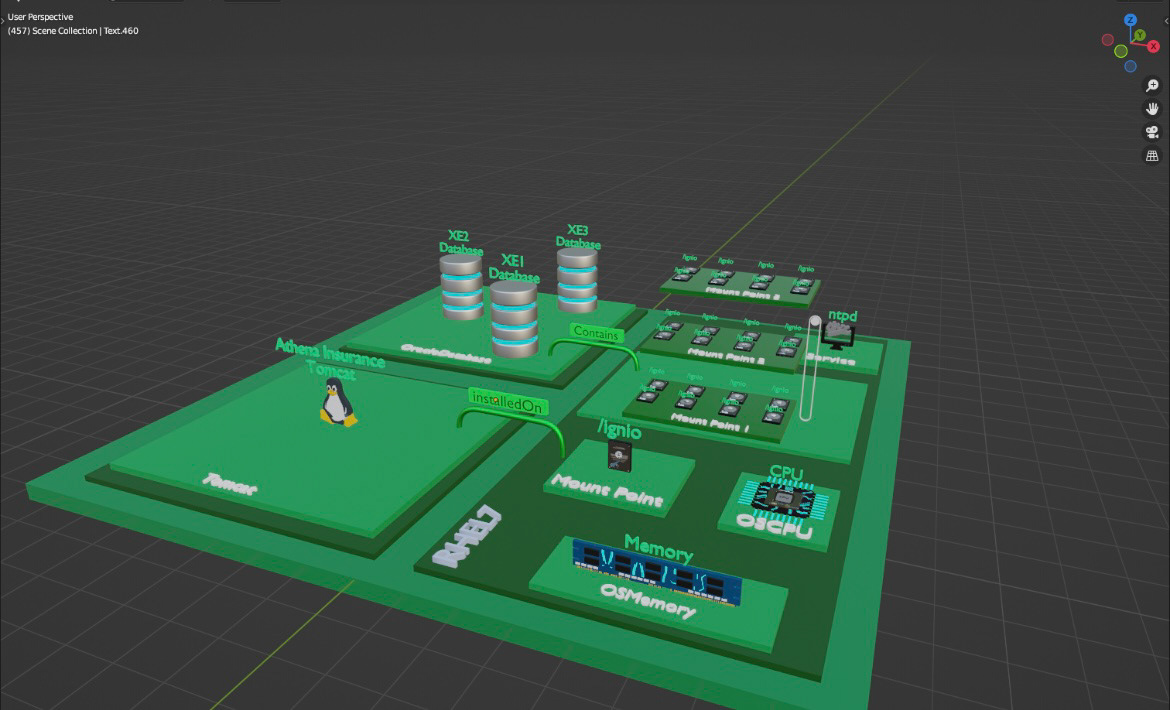Expand the left toolbar chevron

(x=2, y=21)
